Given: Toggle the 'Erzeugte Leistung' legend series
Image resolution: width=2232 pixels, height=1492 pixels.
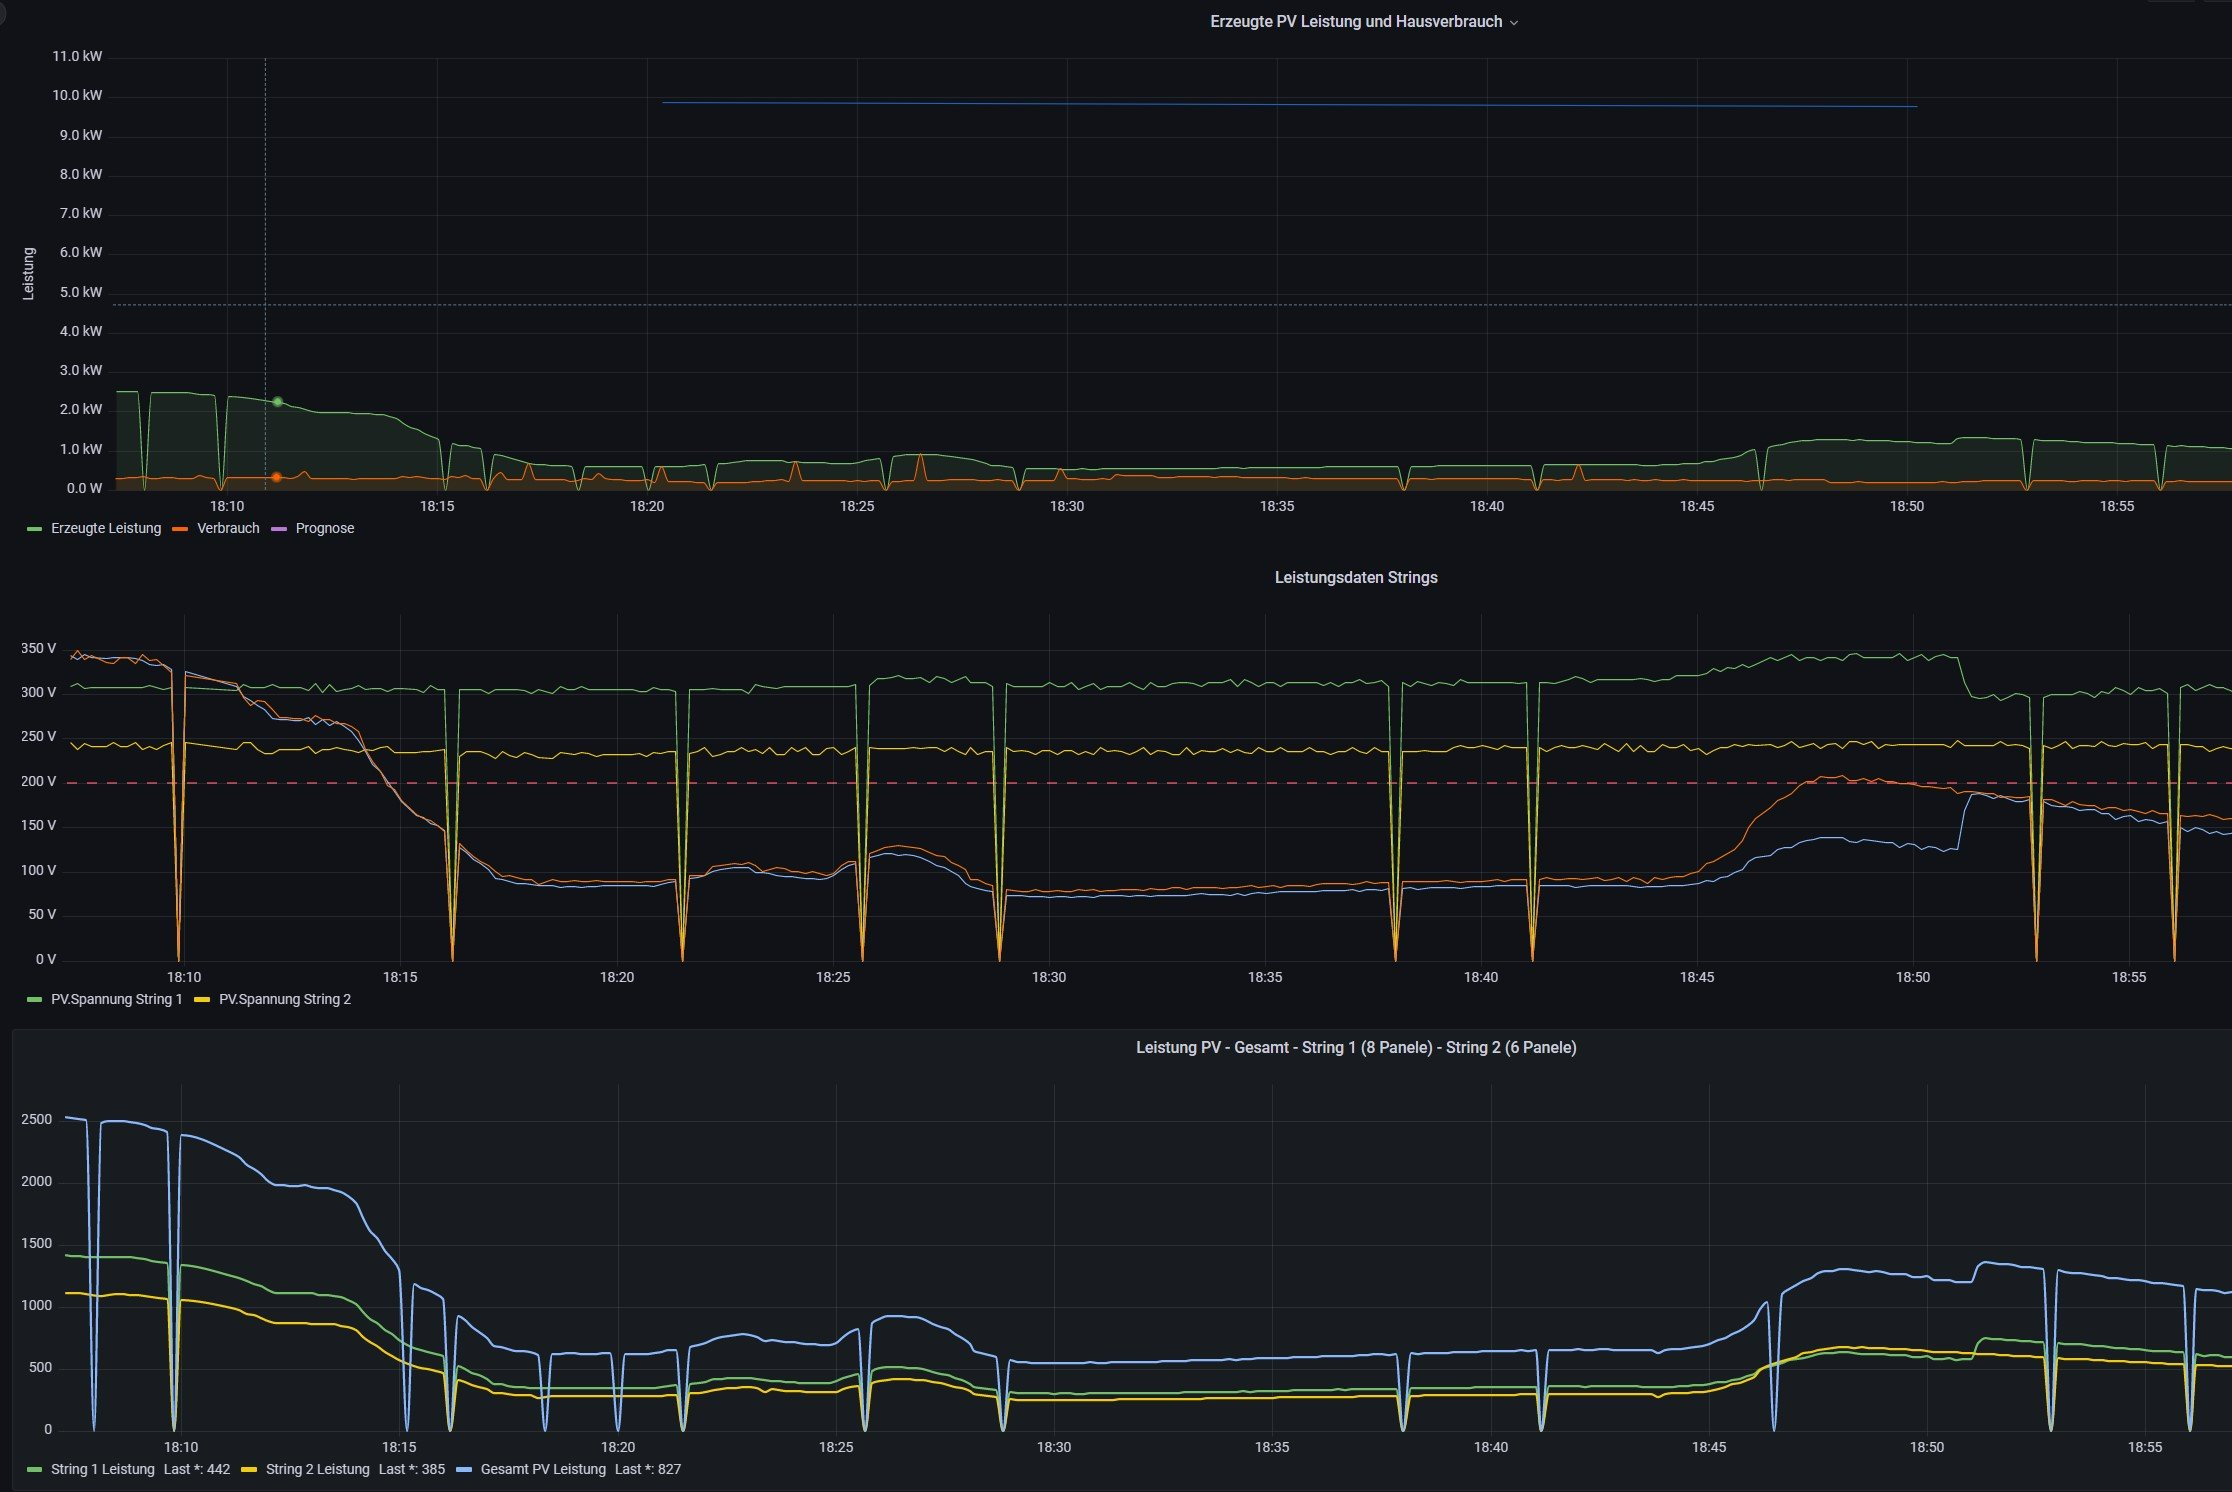Looking at the screenshot, I should (105, 528).
